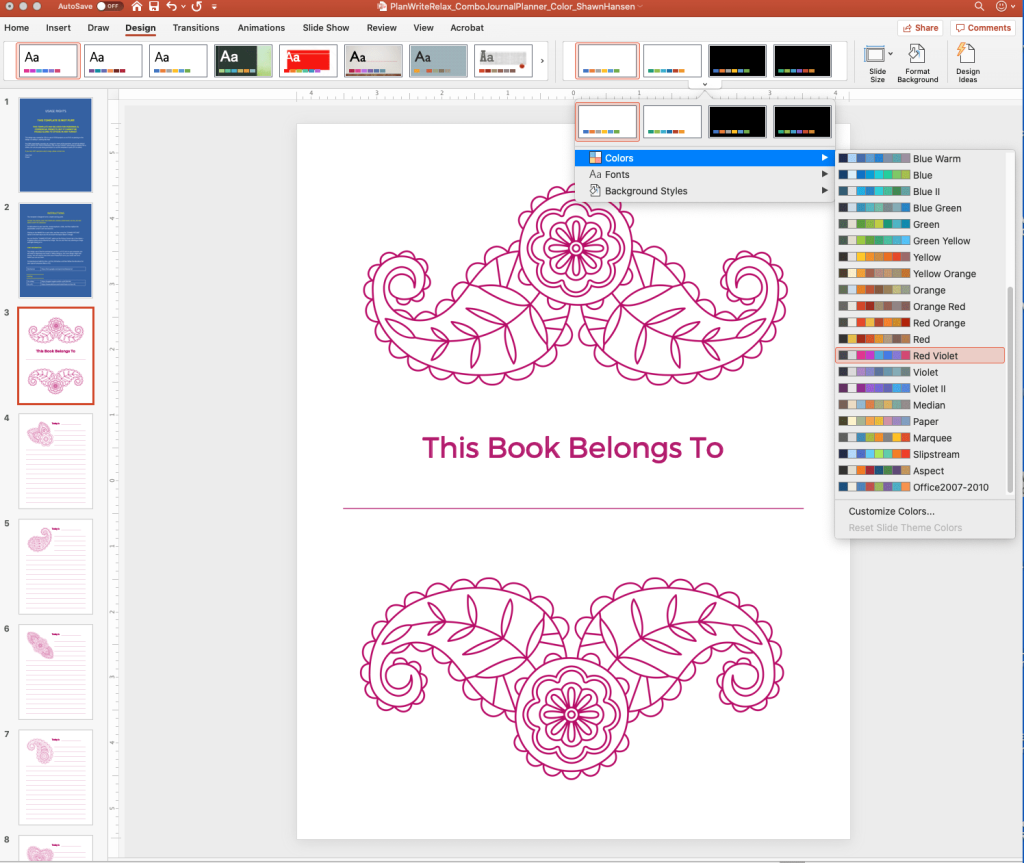
Task: Open the Animations tab
Action: (261, 27)
